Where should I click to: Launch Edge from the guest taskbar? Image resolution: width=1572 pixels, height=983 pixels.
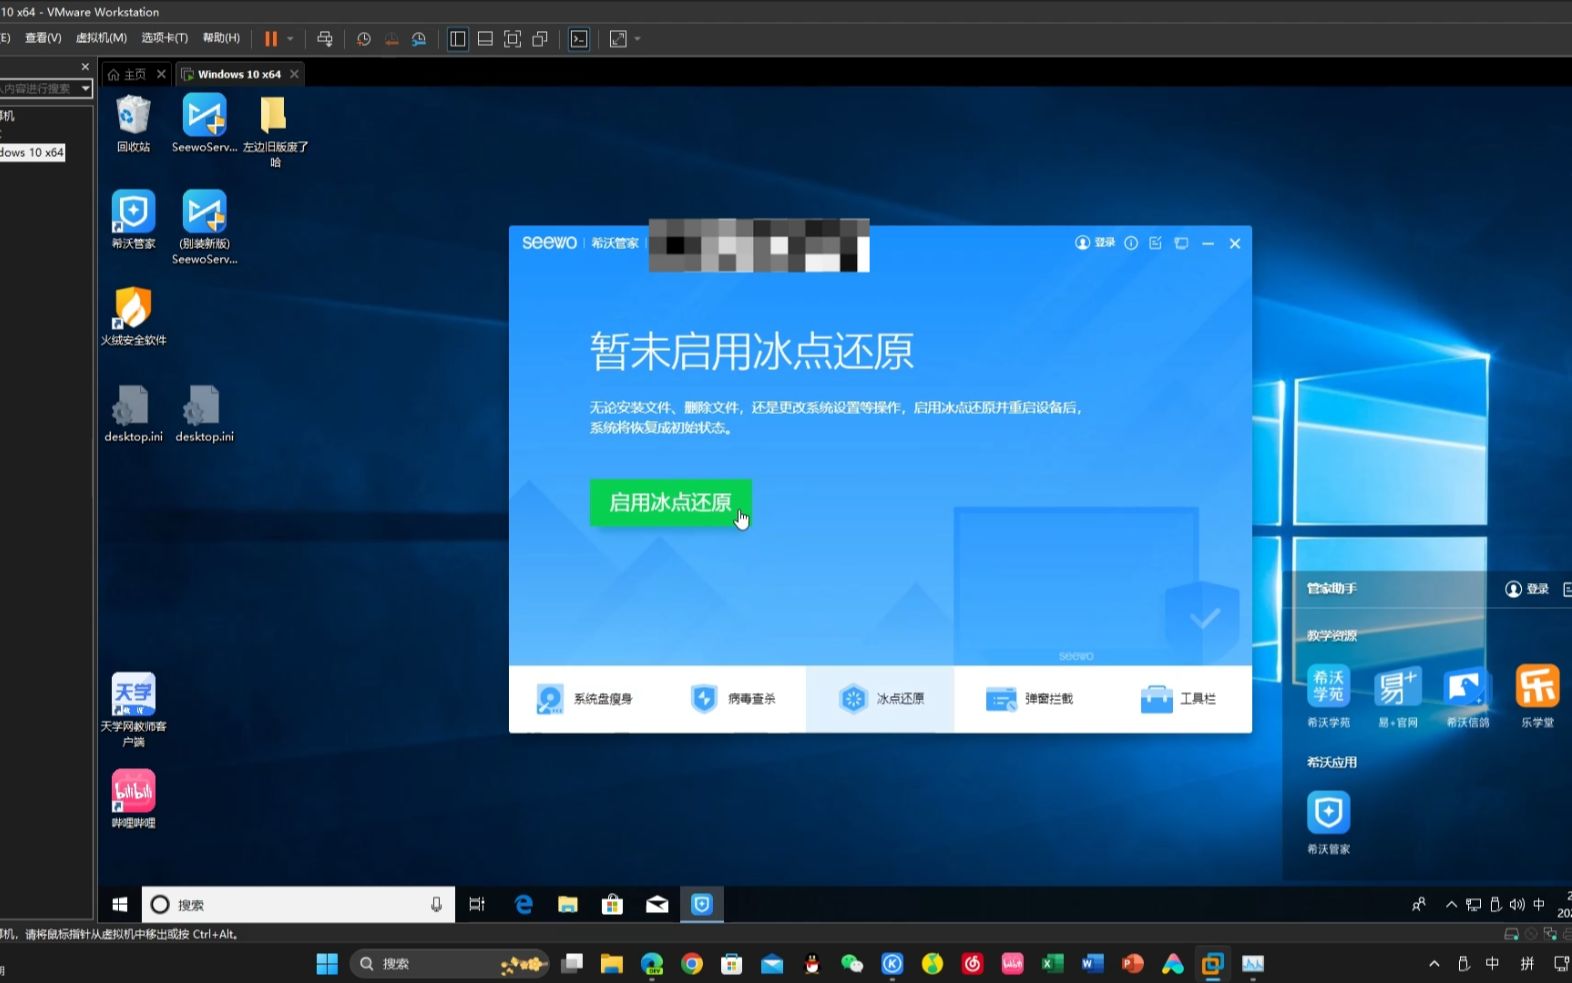click(523, 905)
